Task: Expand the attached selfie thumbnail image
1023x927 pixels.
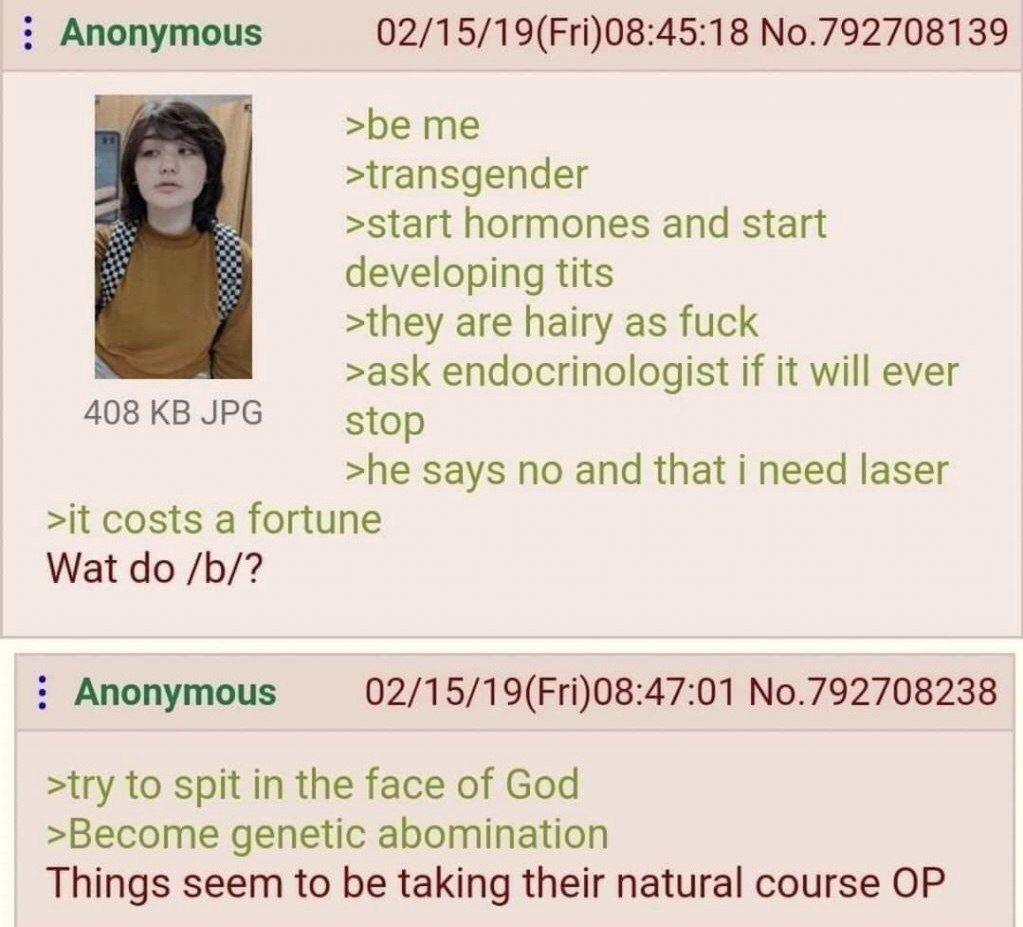Action: (174, 237)
